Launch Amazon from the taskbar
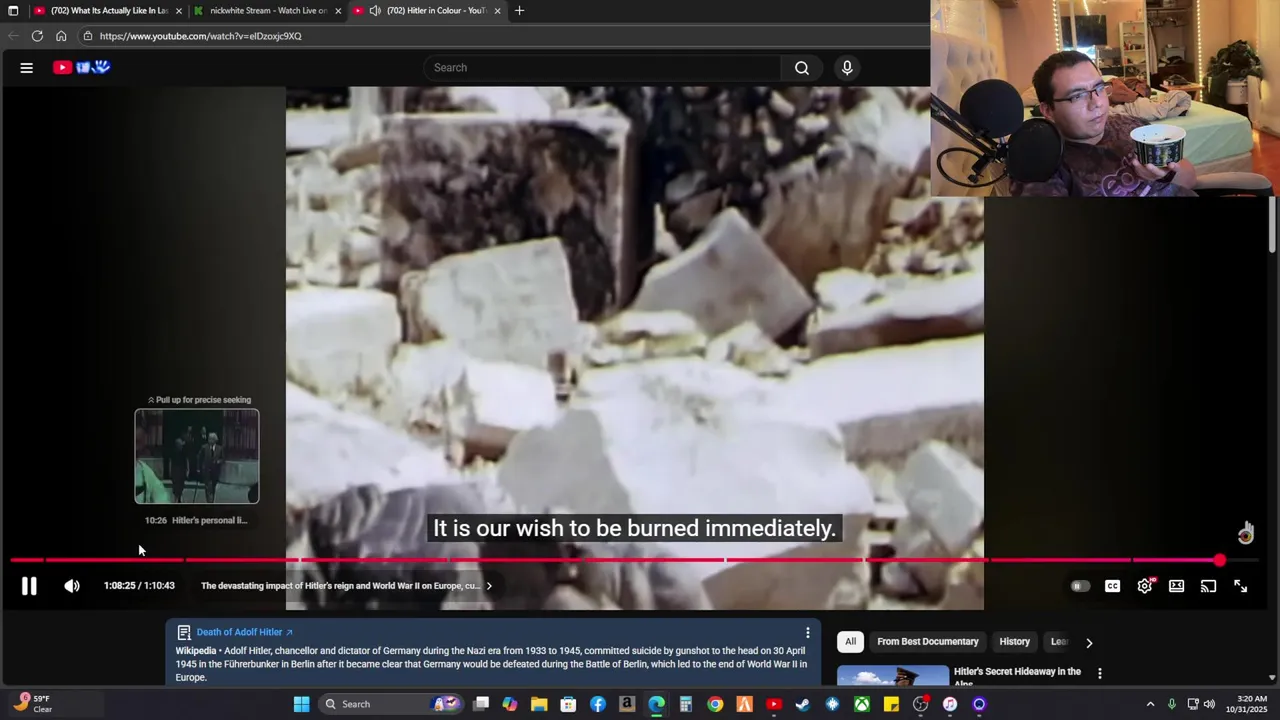This screenshot has width=1280, height=720. click(x=627, y=704)
